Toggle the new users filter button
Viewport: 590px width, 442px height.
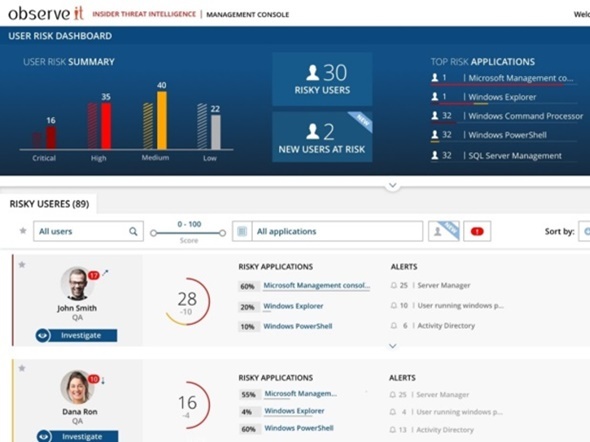pos(444,231)
